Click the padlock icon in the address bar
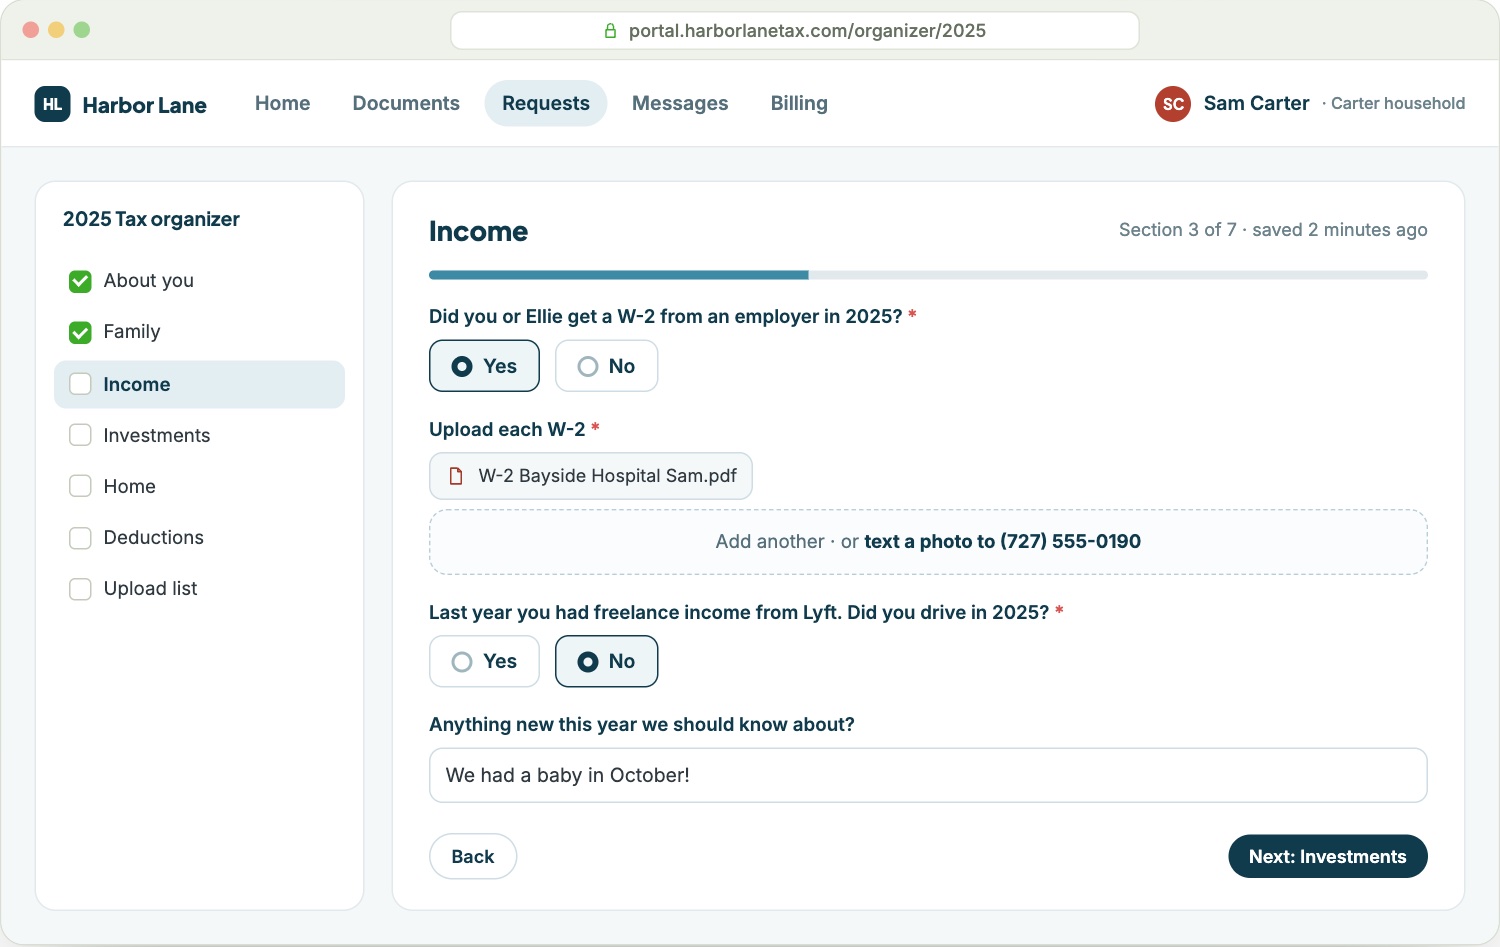Image resolution: width=1500 pixels, height=947 pixels. (610, 31)
